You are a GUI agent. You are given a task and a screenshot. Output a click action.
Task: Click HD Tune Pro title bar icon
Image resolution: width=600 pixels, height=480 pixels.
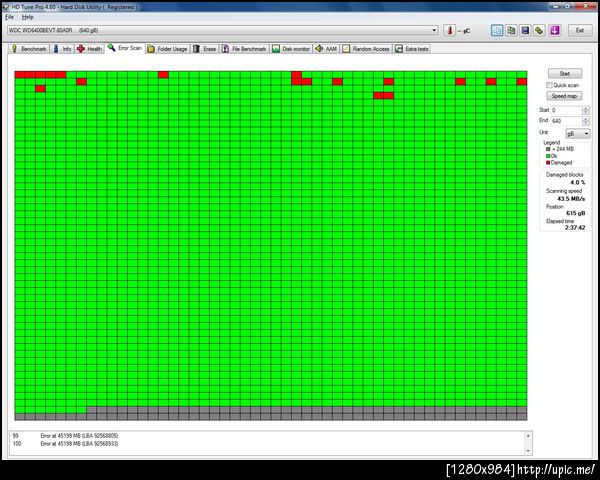click(6, 7)
